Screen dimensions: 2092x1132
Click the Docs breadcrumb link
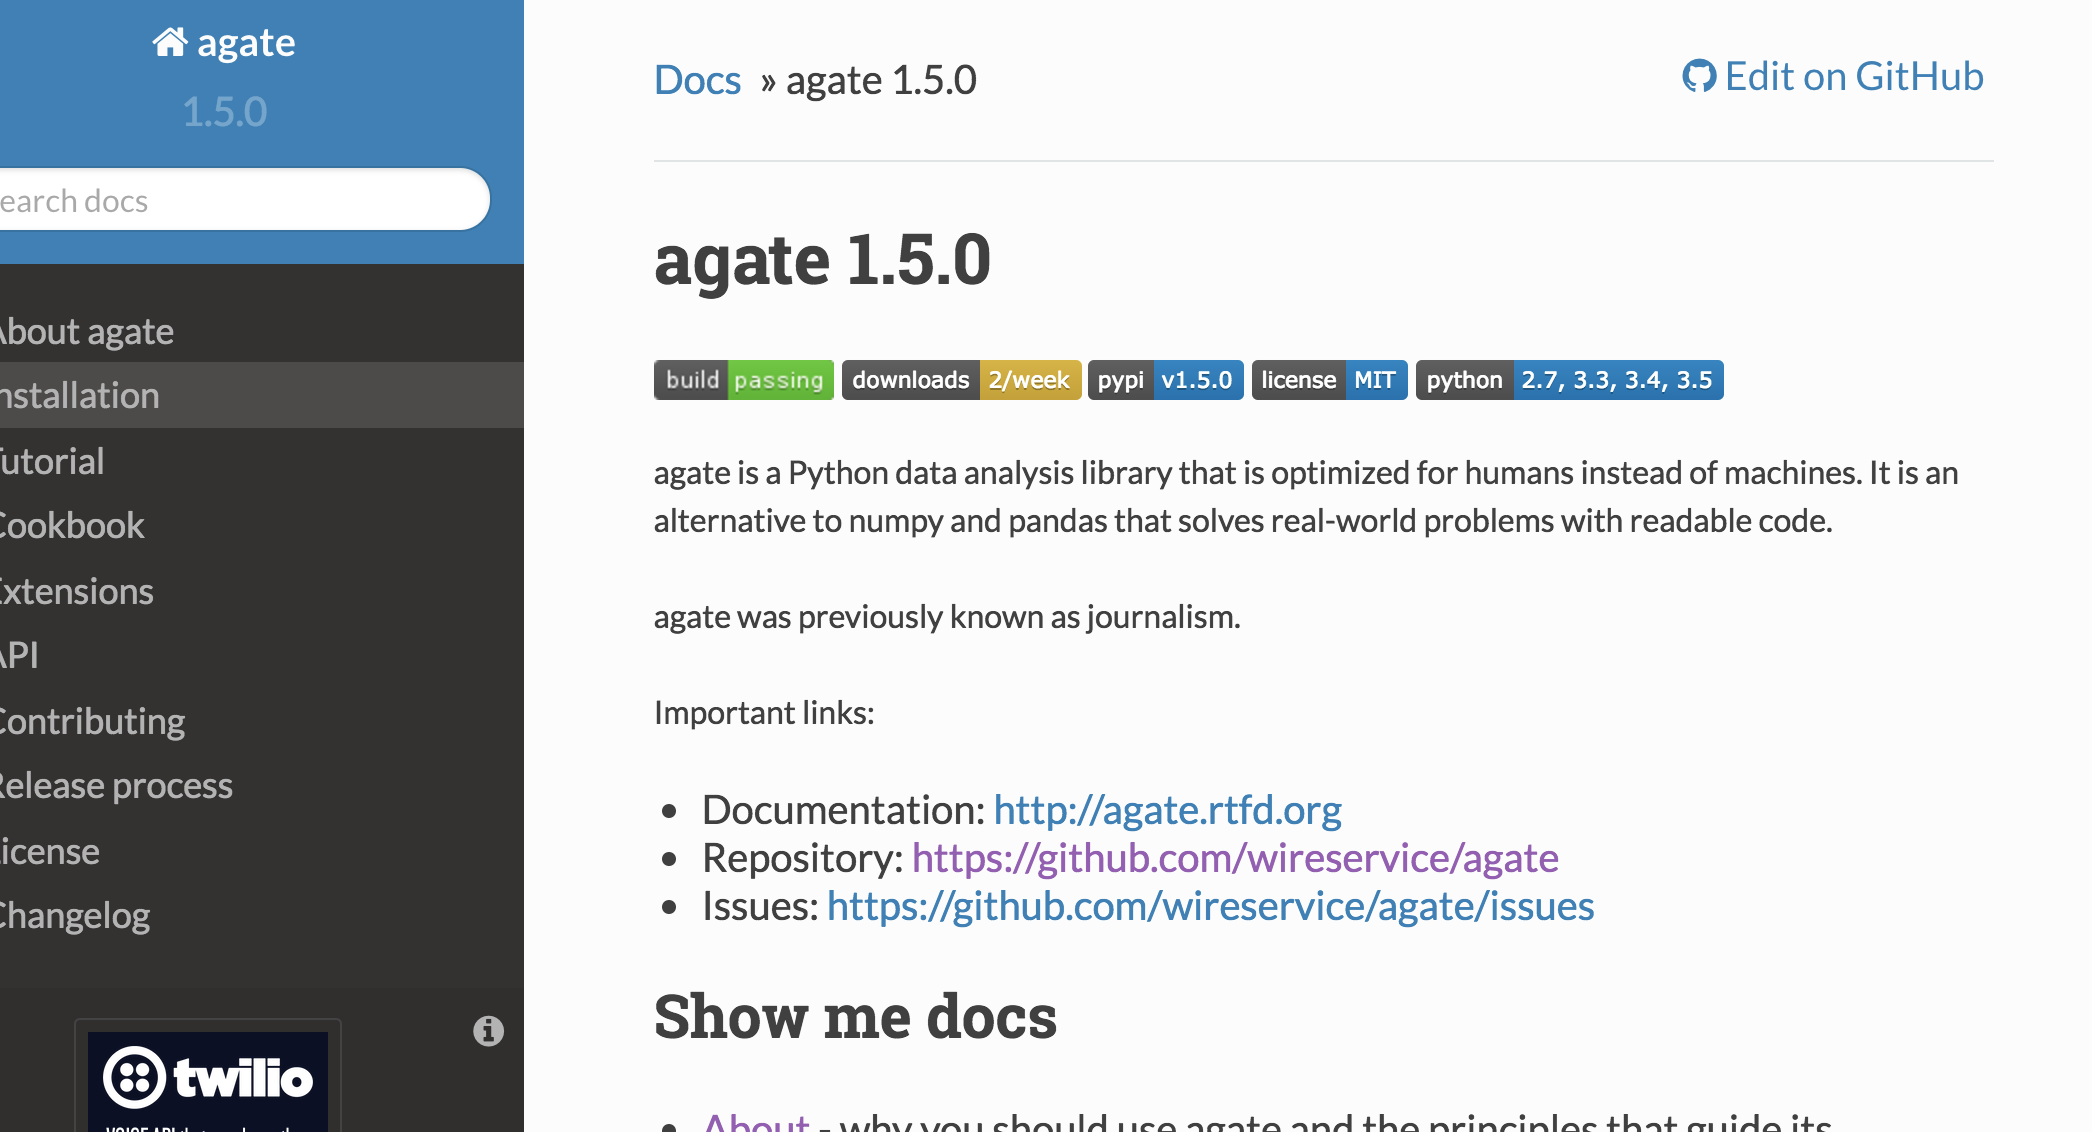coord(697,80)
